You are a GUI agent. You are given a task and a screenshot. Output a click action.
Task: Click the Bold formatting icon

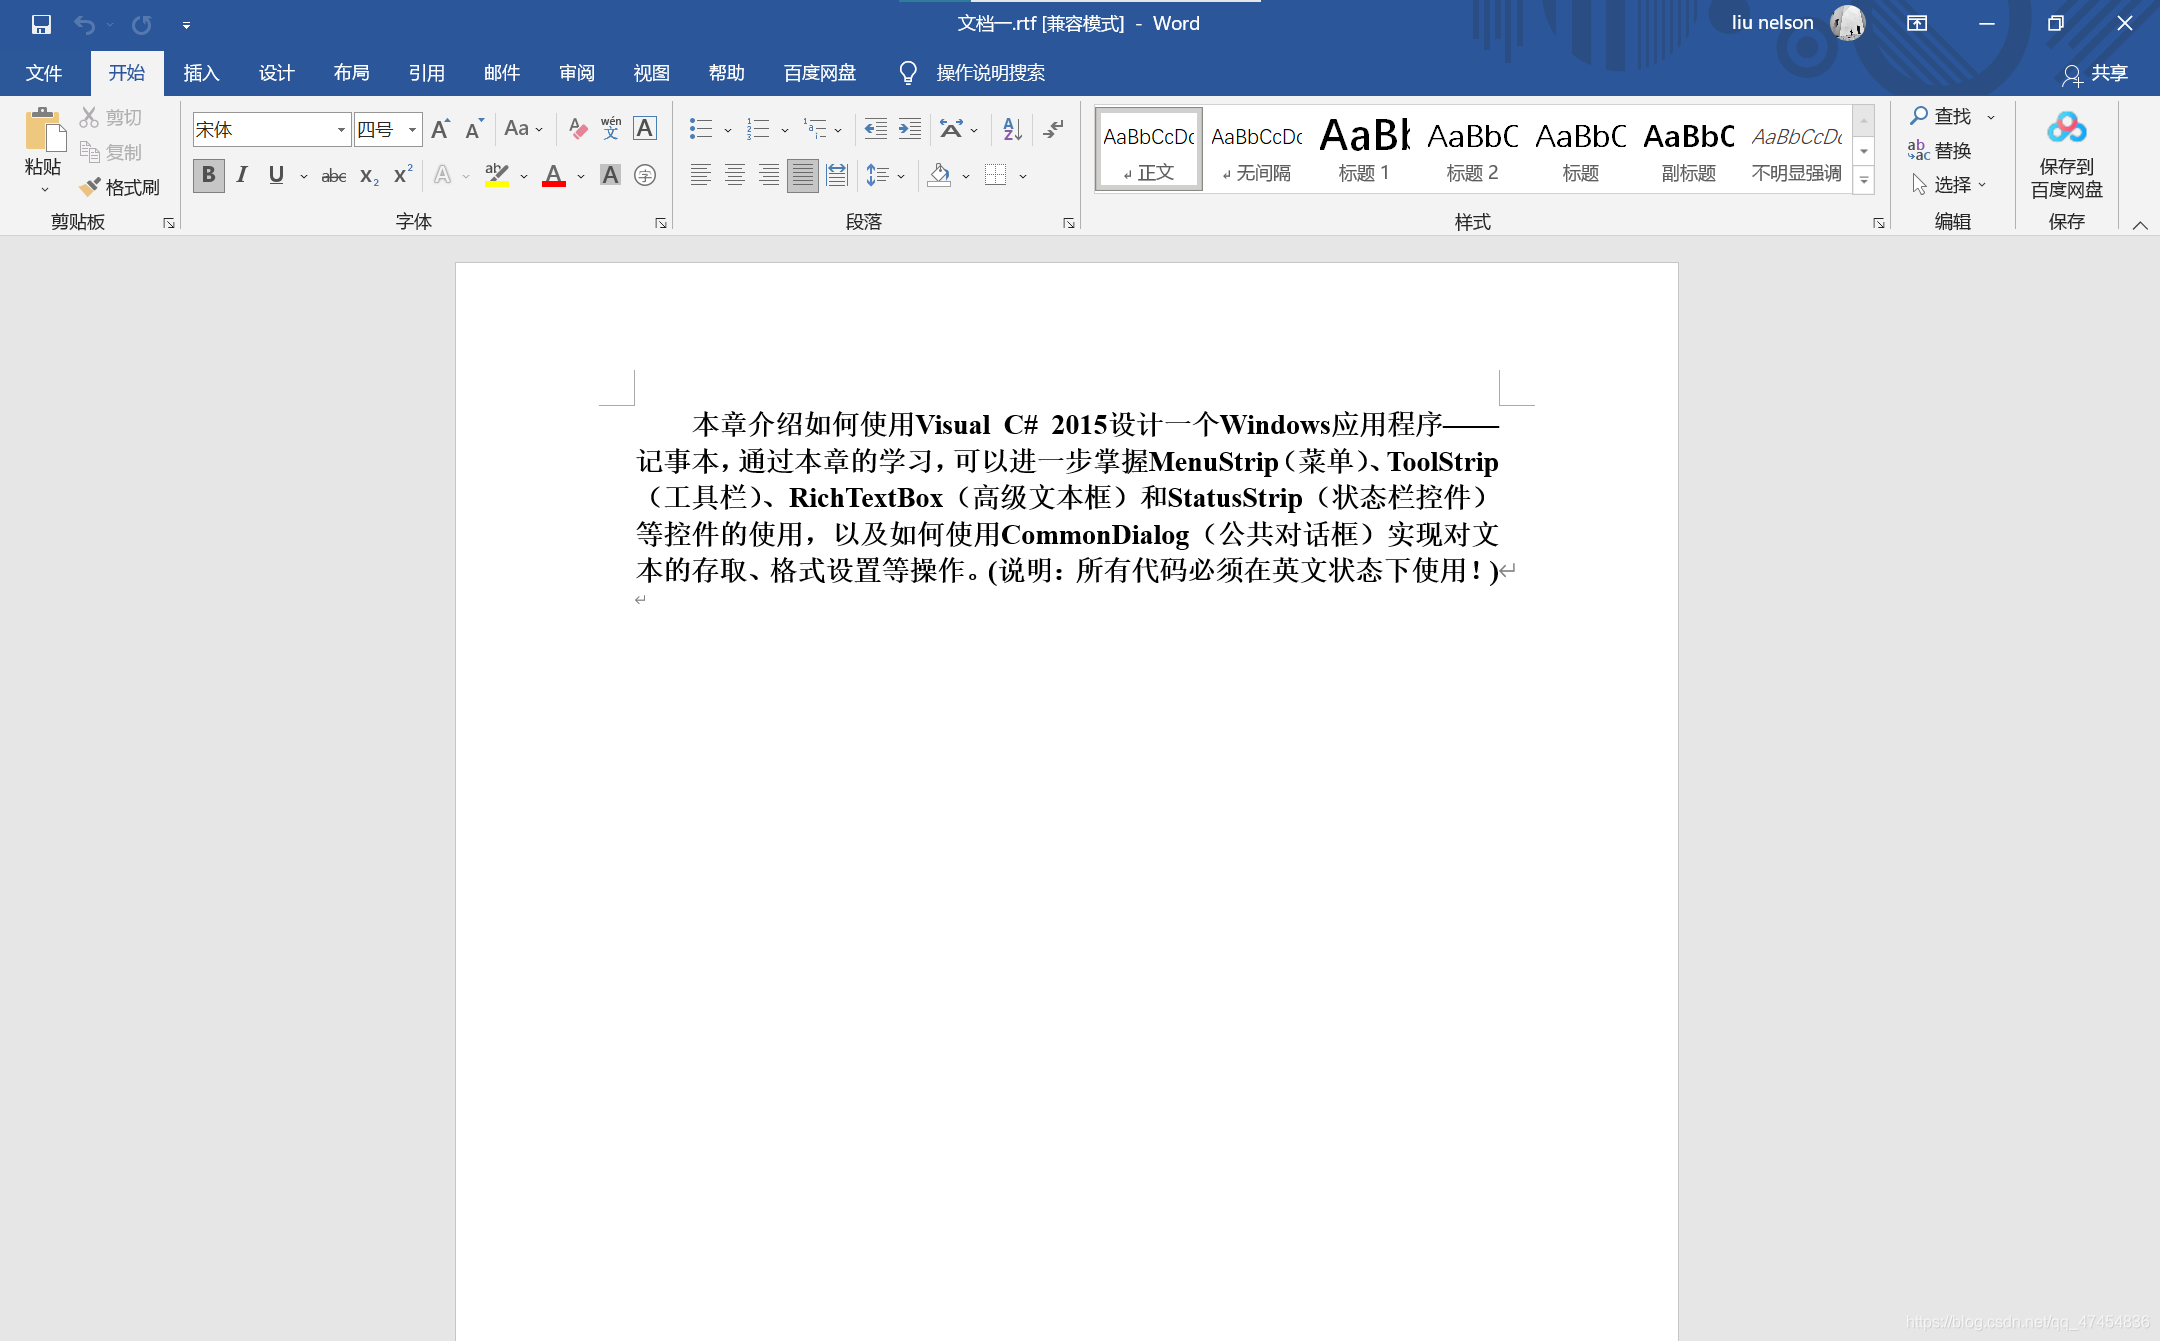(x=209, y=175)
